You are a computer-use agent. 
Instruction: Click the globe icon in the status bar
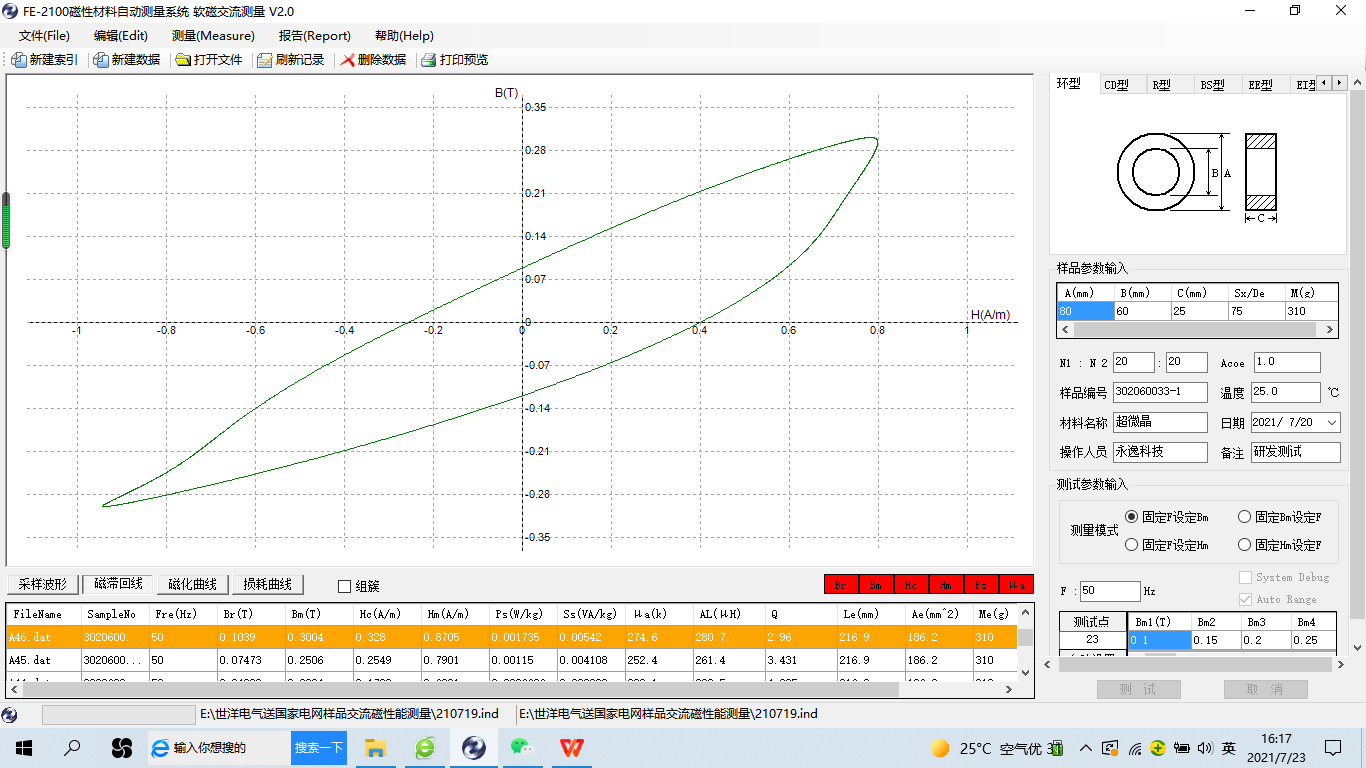10,714
